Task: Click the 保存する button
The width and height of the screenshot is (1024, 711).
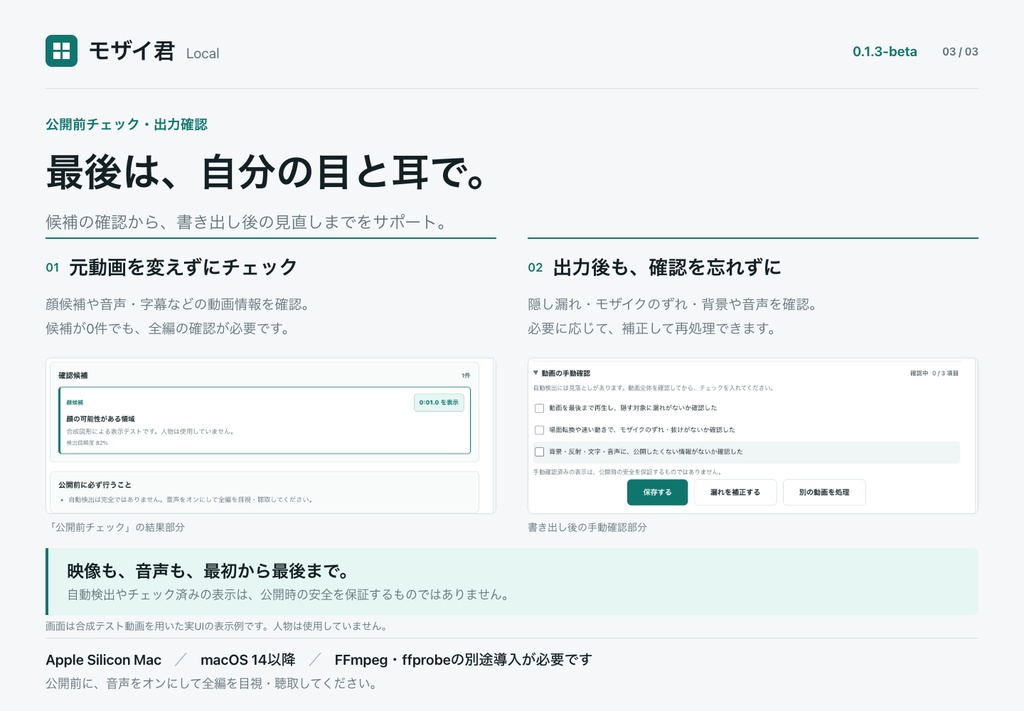Action: [x=657, y=492]
